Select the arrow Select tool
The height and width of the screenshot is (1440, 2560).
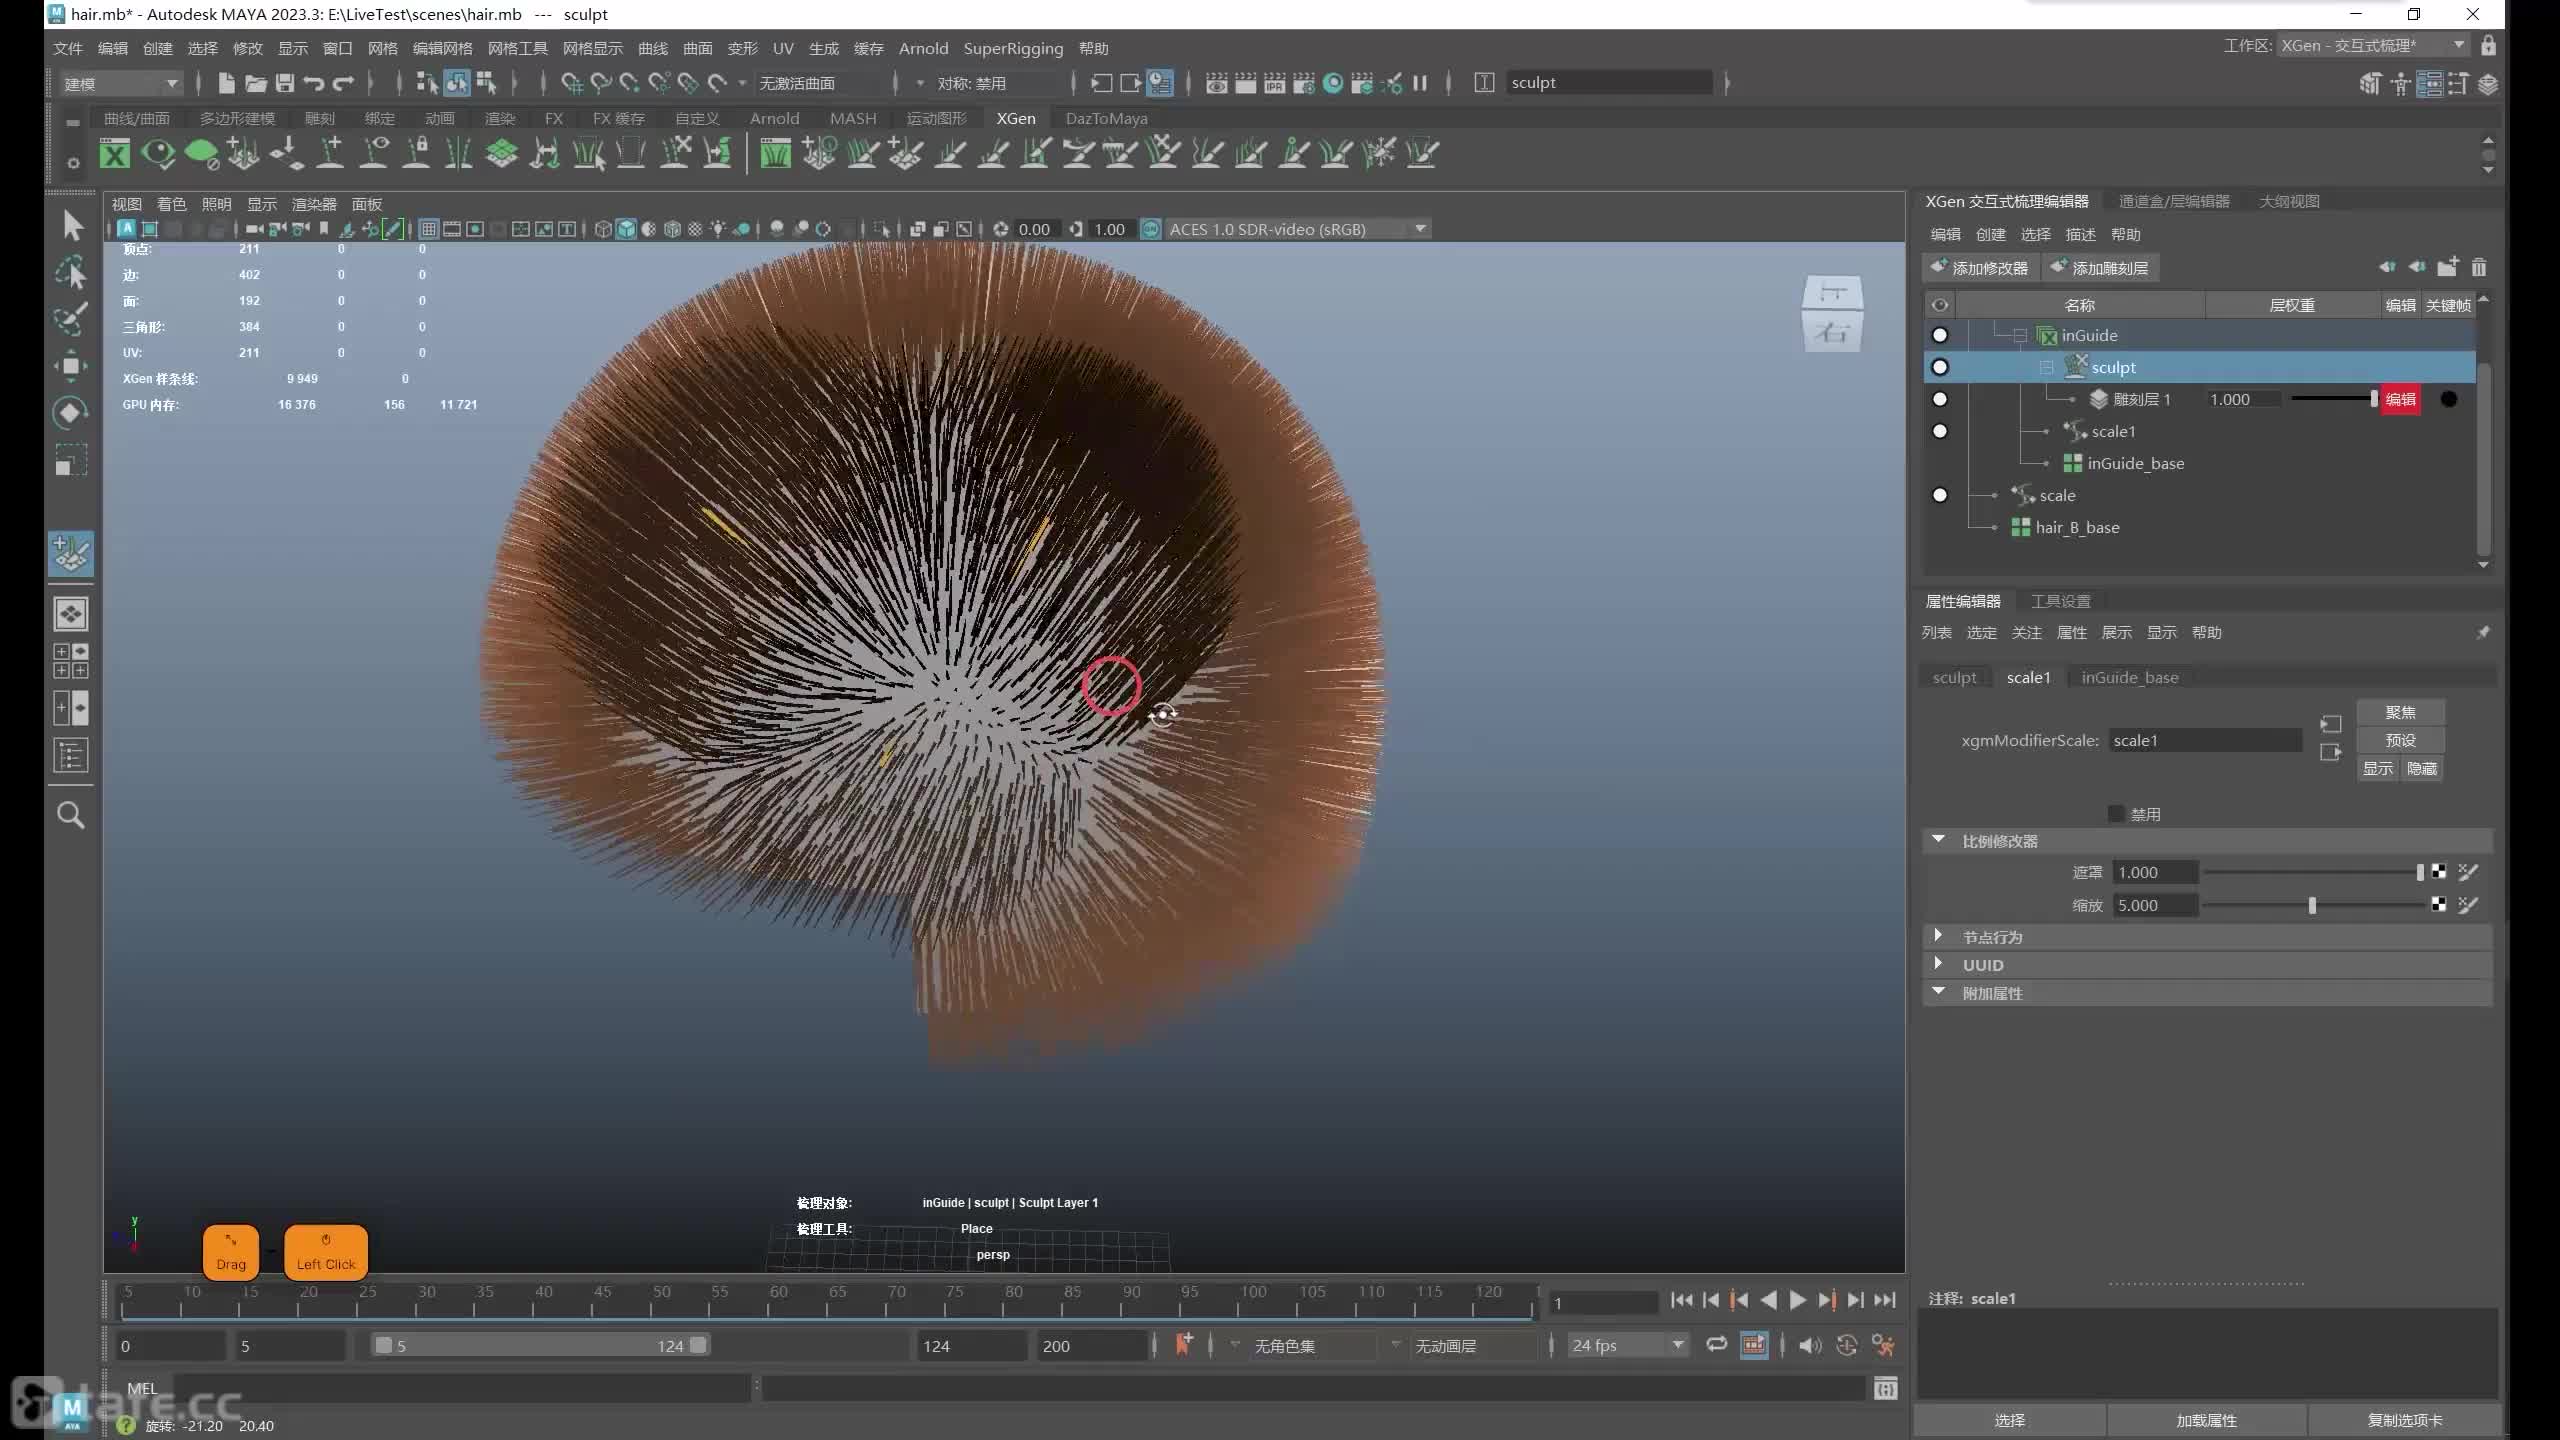tap(71, 225)
